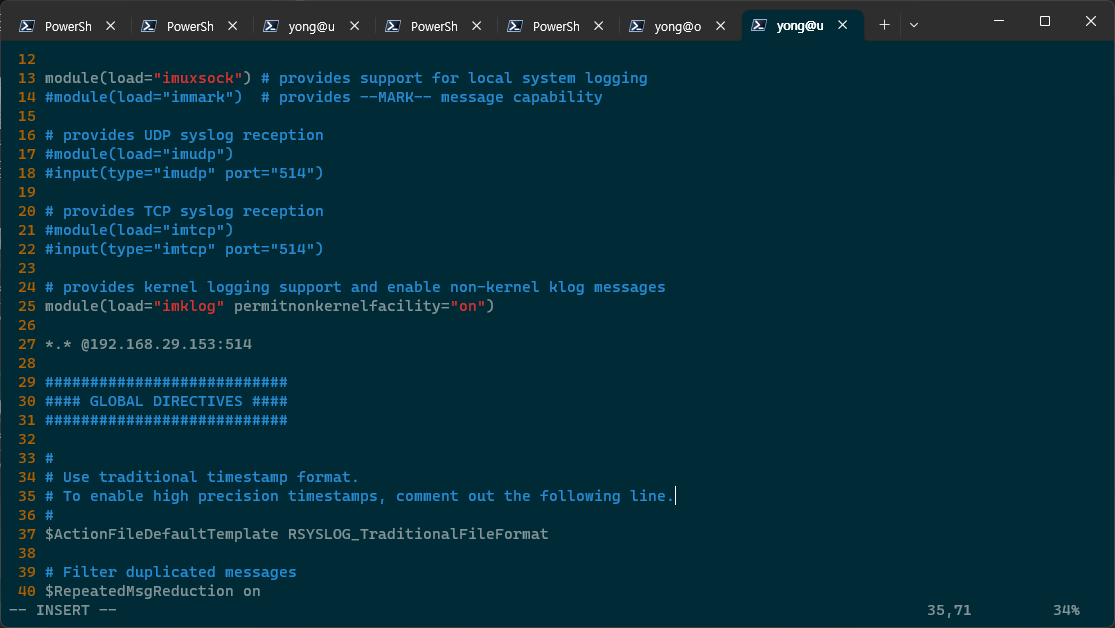This screenshot has width=1115, height=628.
Task: Click '# provides TCP syslog reception' comment
Action: [184, 211]
